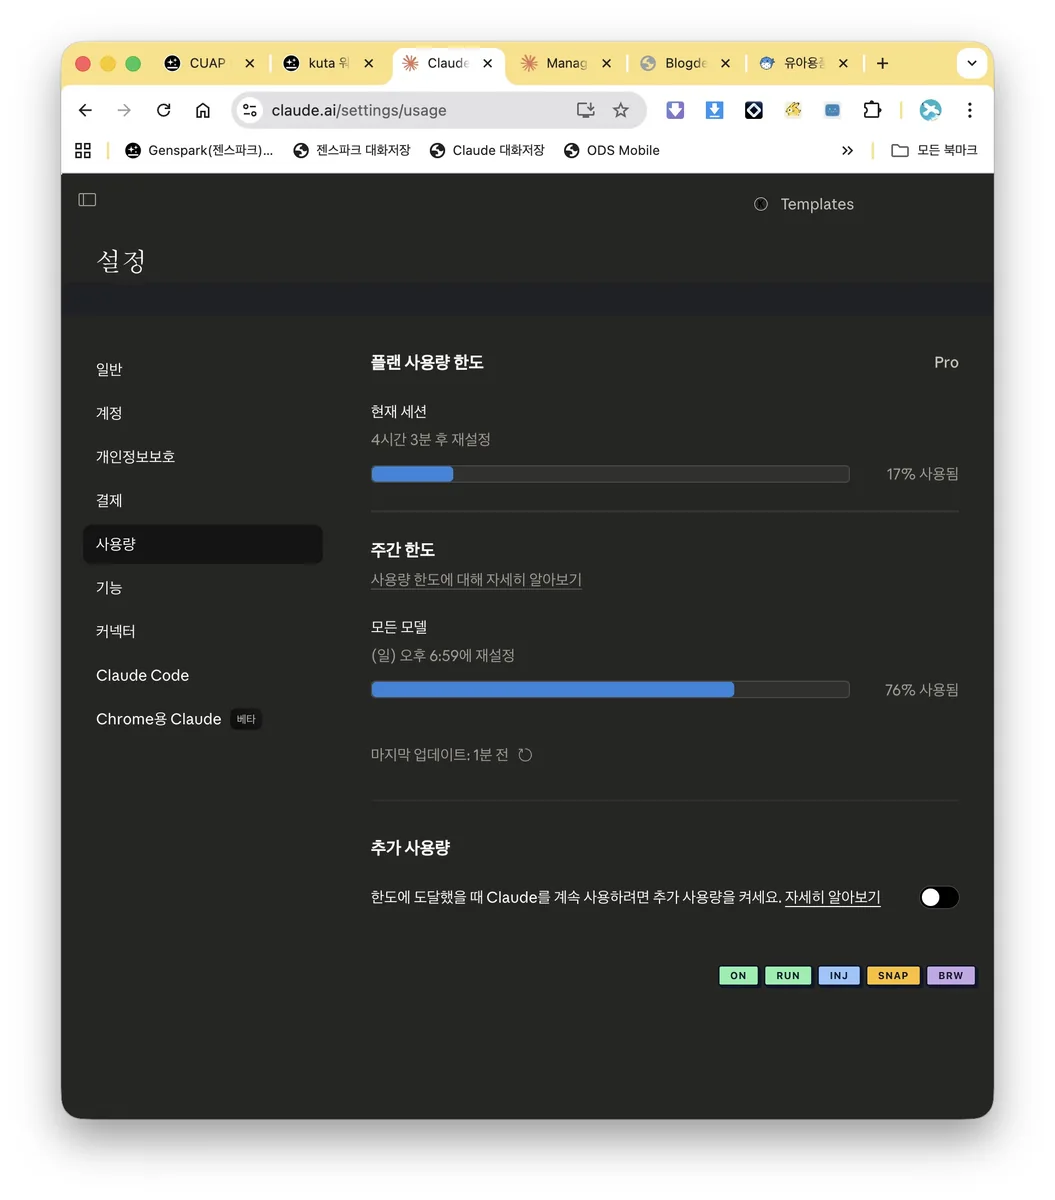Click the 모든 모델 weekly usage bar
Screen dimensions: 1055x1200
610,690
